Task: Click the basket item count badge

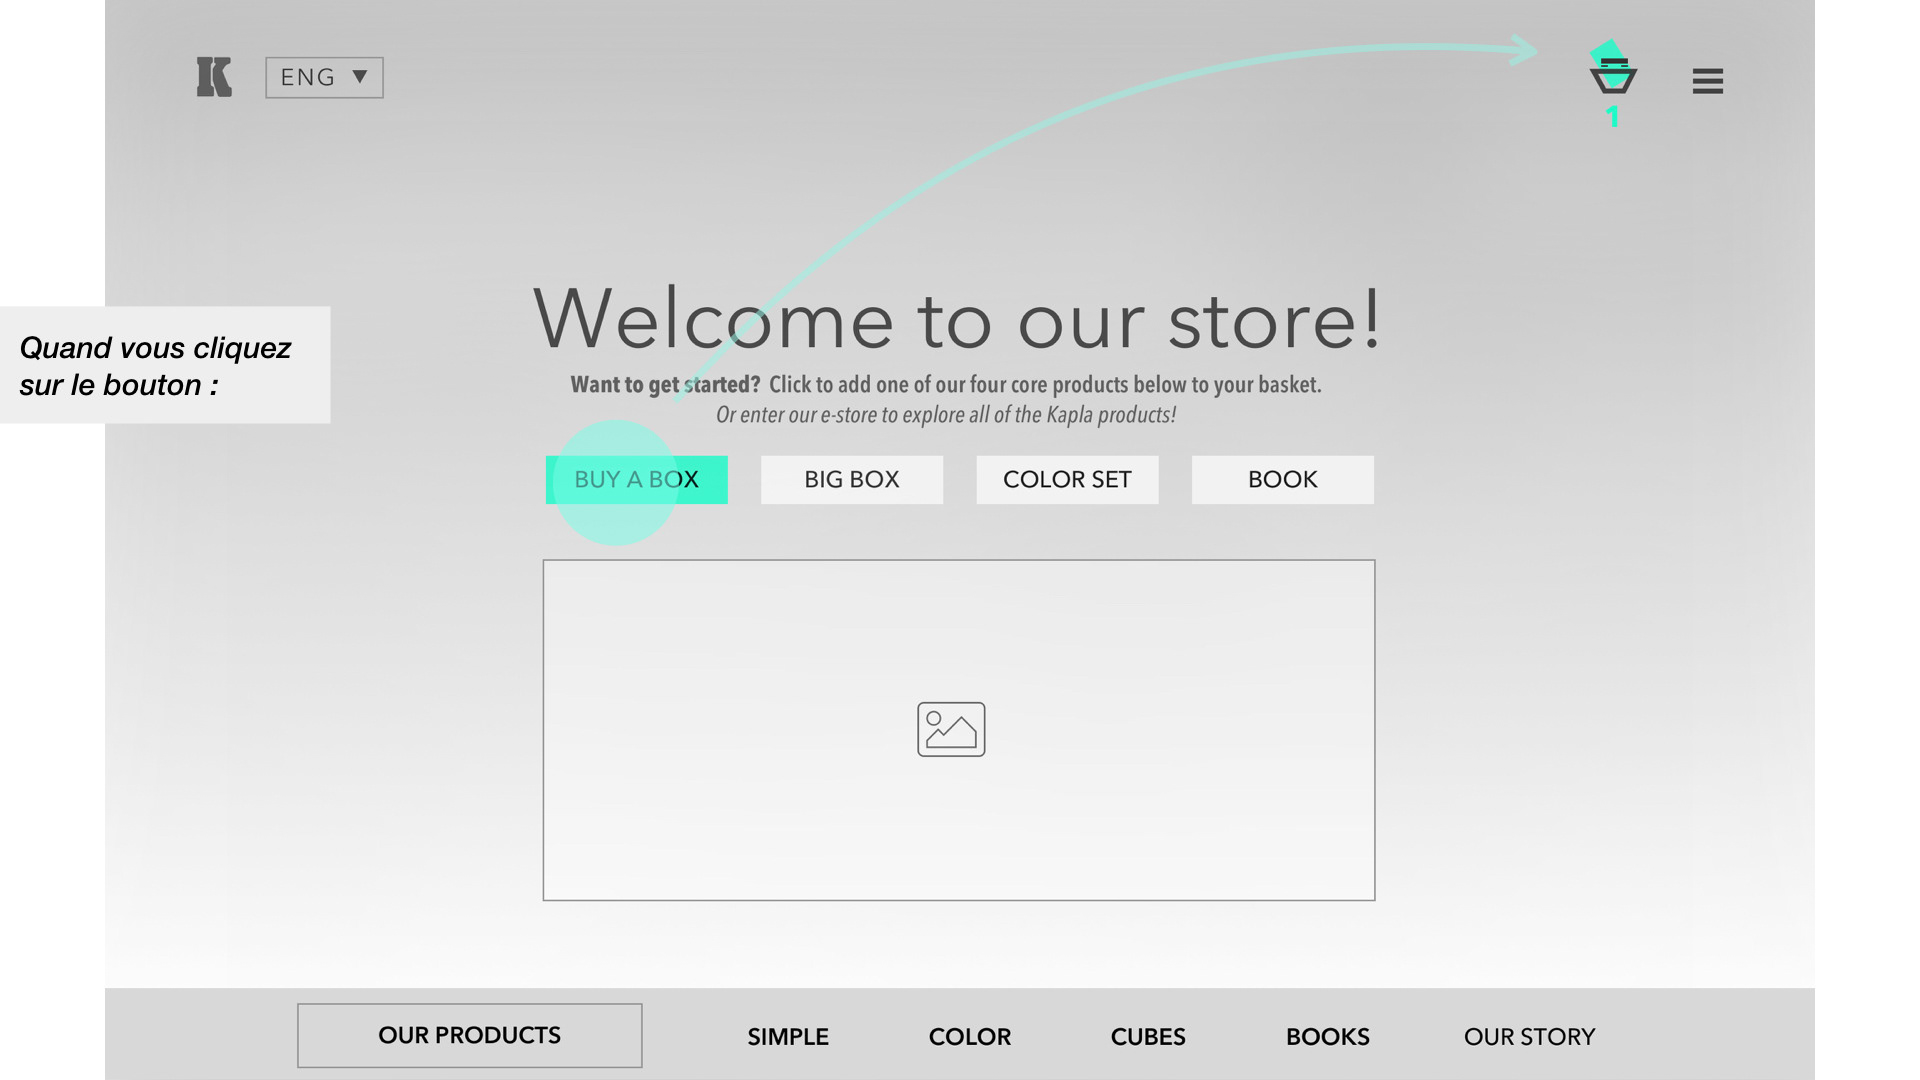Action: pyautogui.click(x=1612, y=117)
